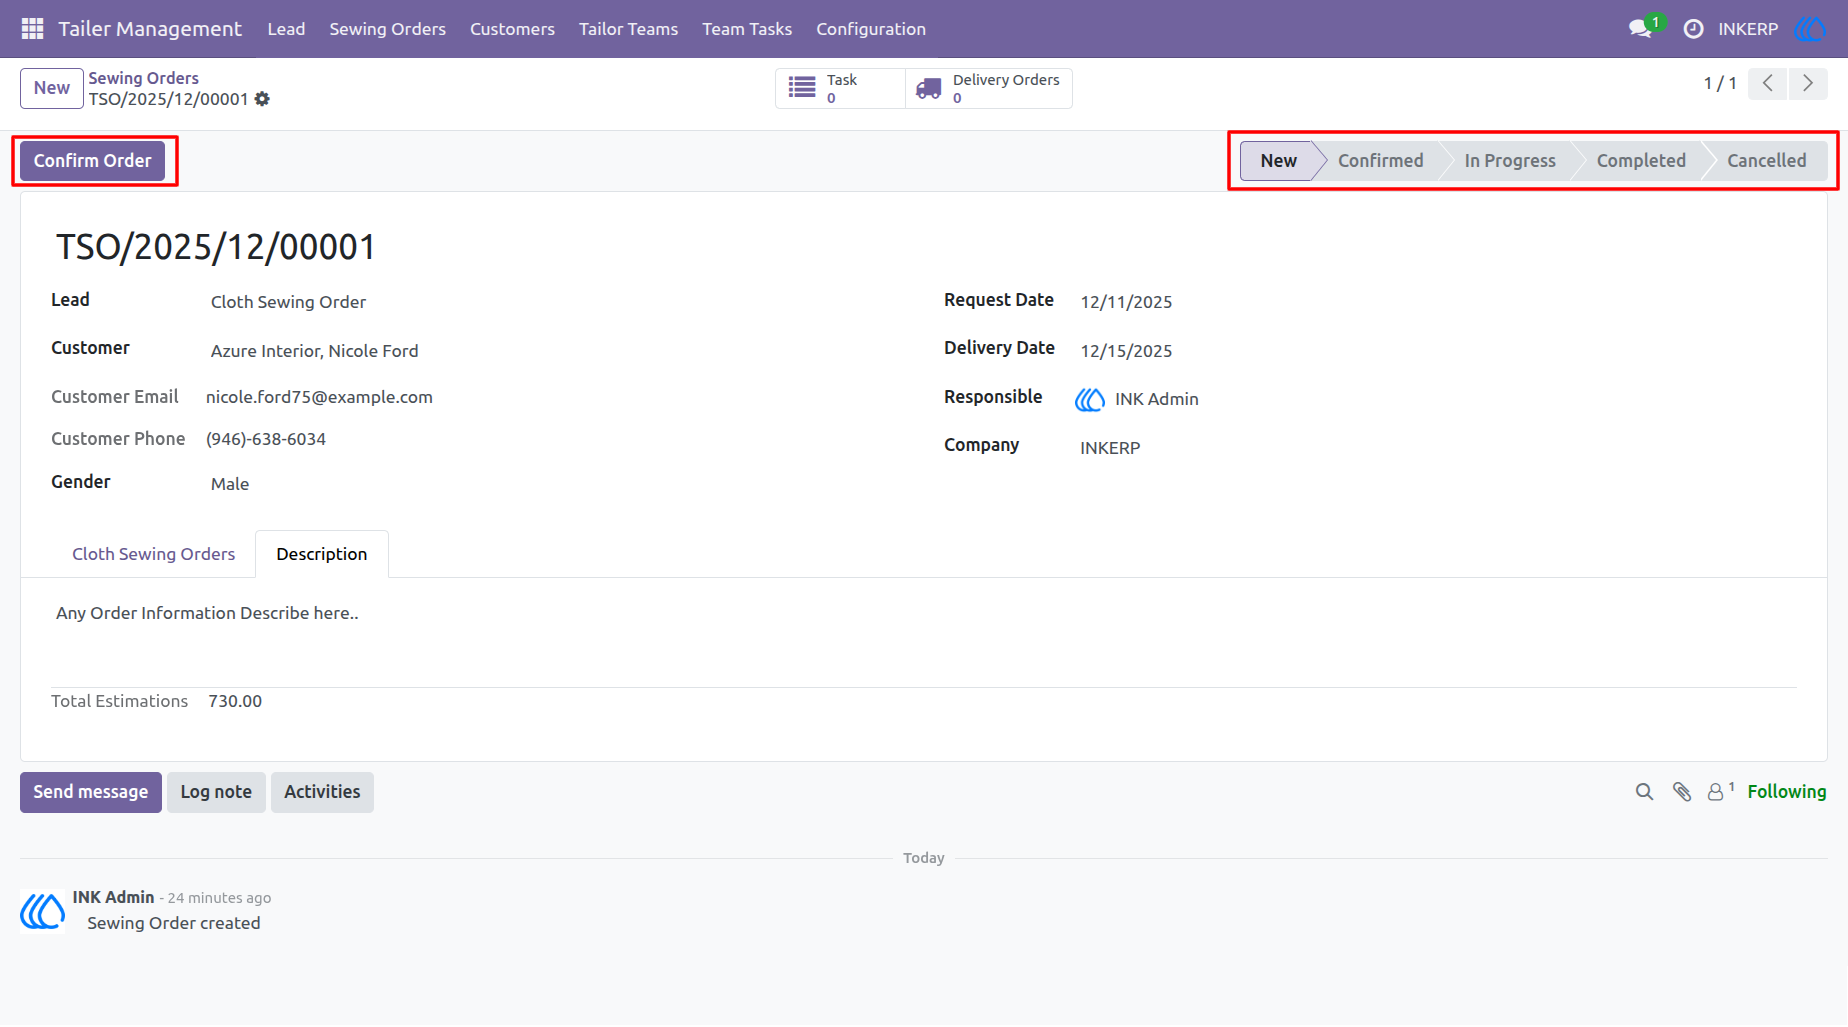Open the Customers menu

click(x=512, y=29)
